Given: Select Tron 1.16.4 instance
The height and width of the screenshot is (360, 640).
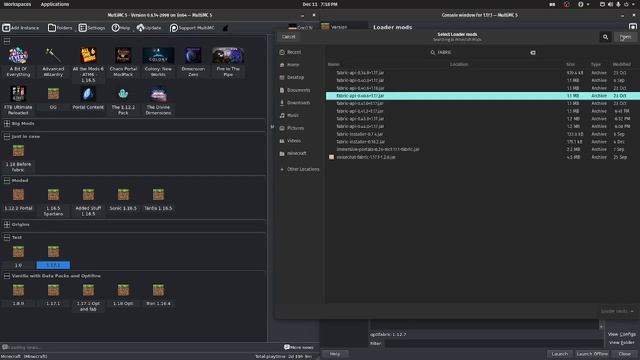Looking at the screenshot, I should (x=158, y=290).
